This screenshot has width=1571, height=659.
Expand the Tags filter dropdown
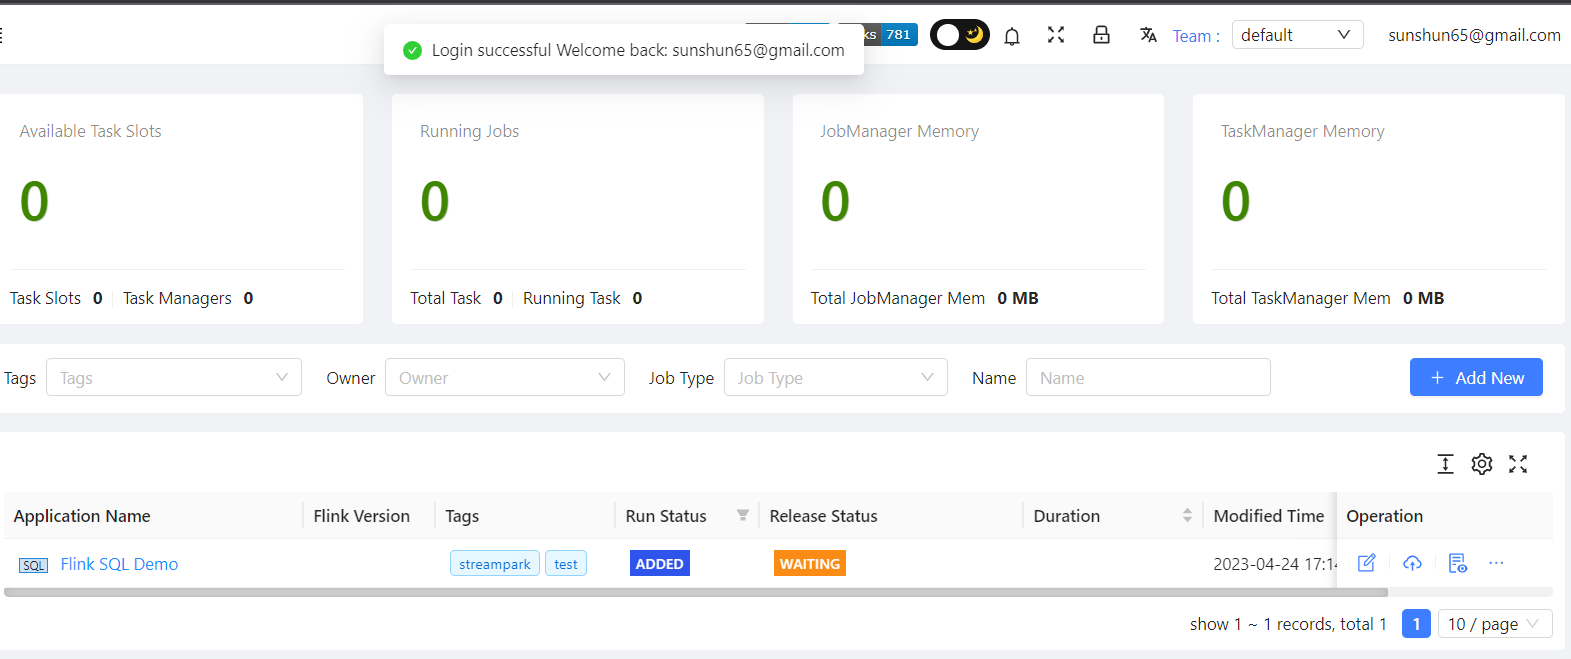pos(174,378)
